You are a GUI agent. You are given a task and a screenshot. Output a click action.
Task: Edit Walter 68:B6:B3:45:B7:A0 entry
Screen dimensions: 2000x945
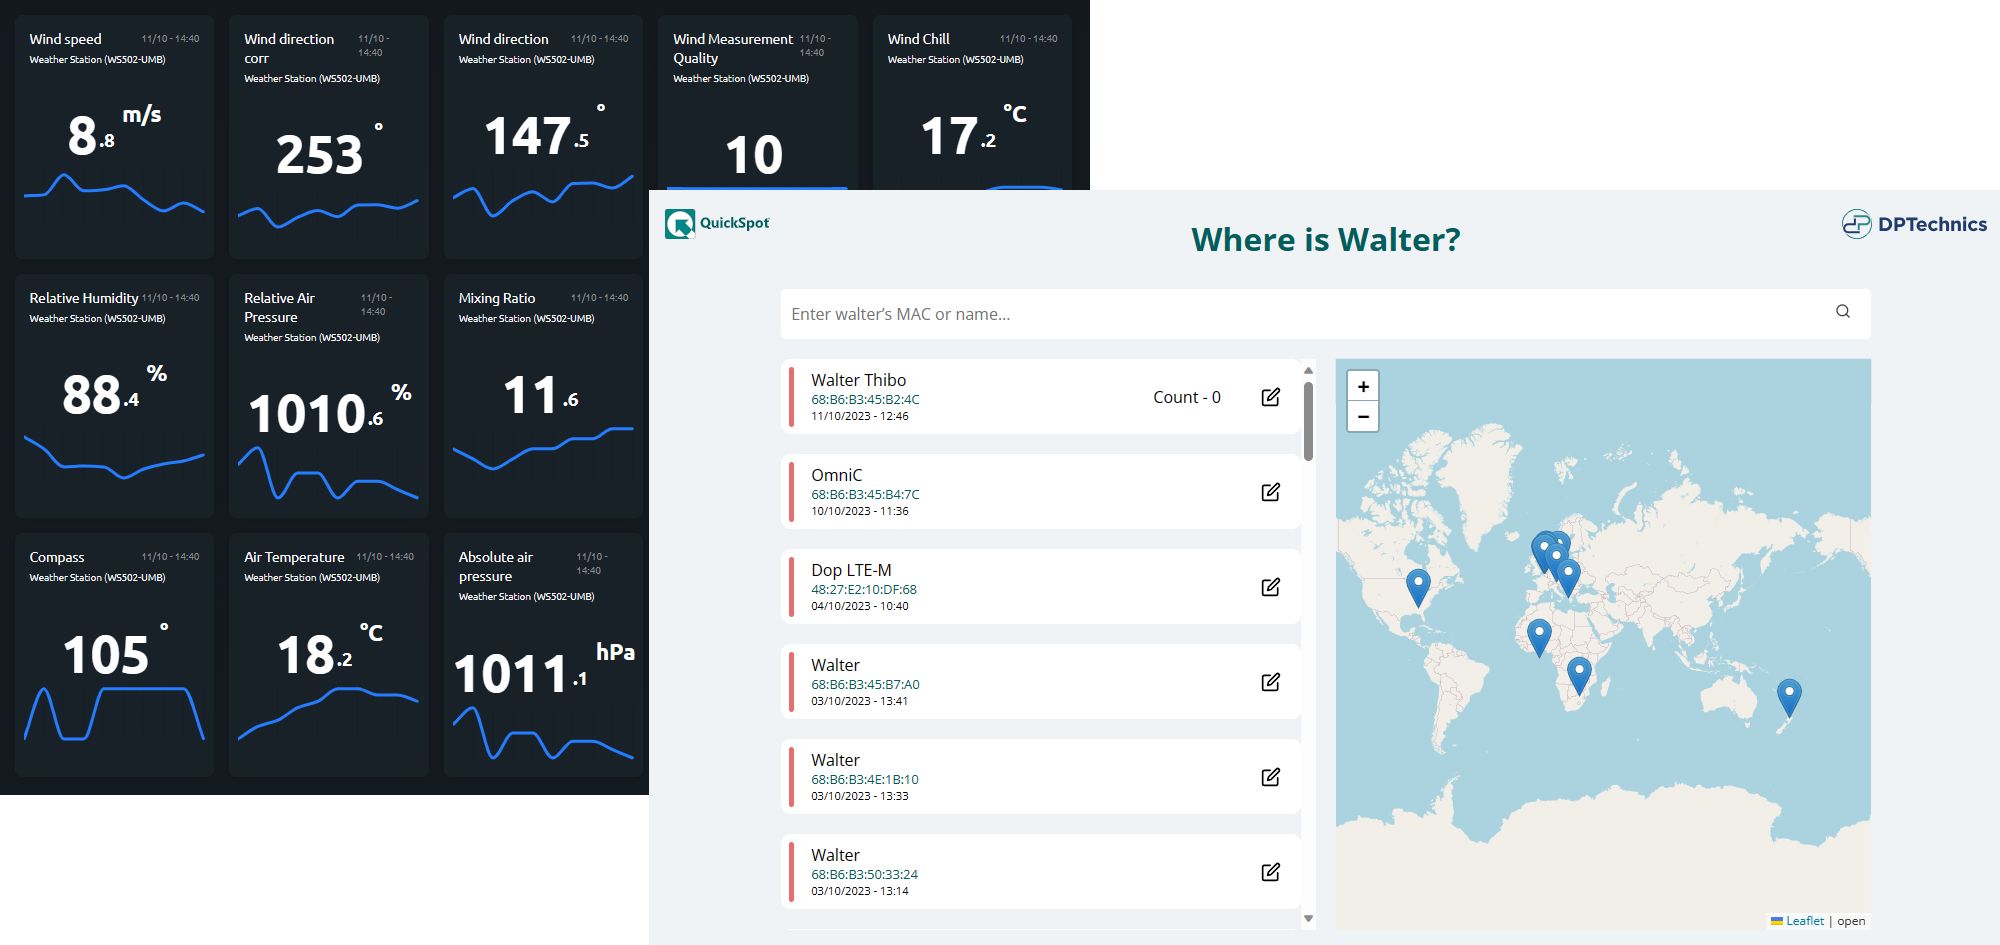tap(1270, 682)
